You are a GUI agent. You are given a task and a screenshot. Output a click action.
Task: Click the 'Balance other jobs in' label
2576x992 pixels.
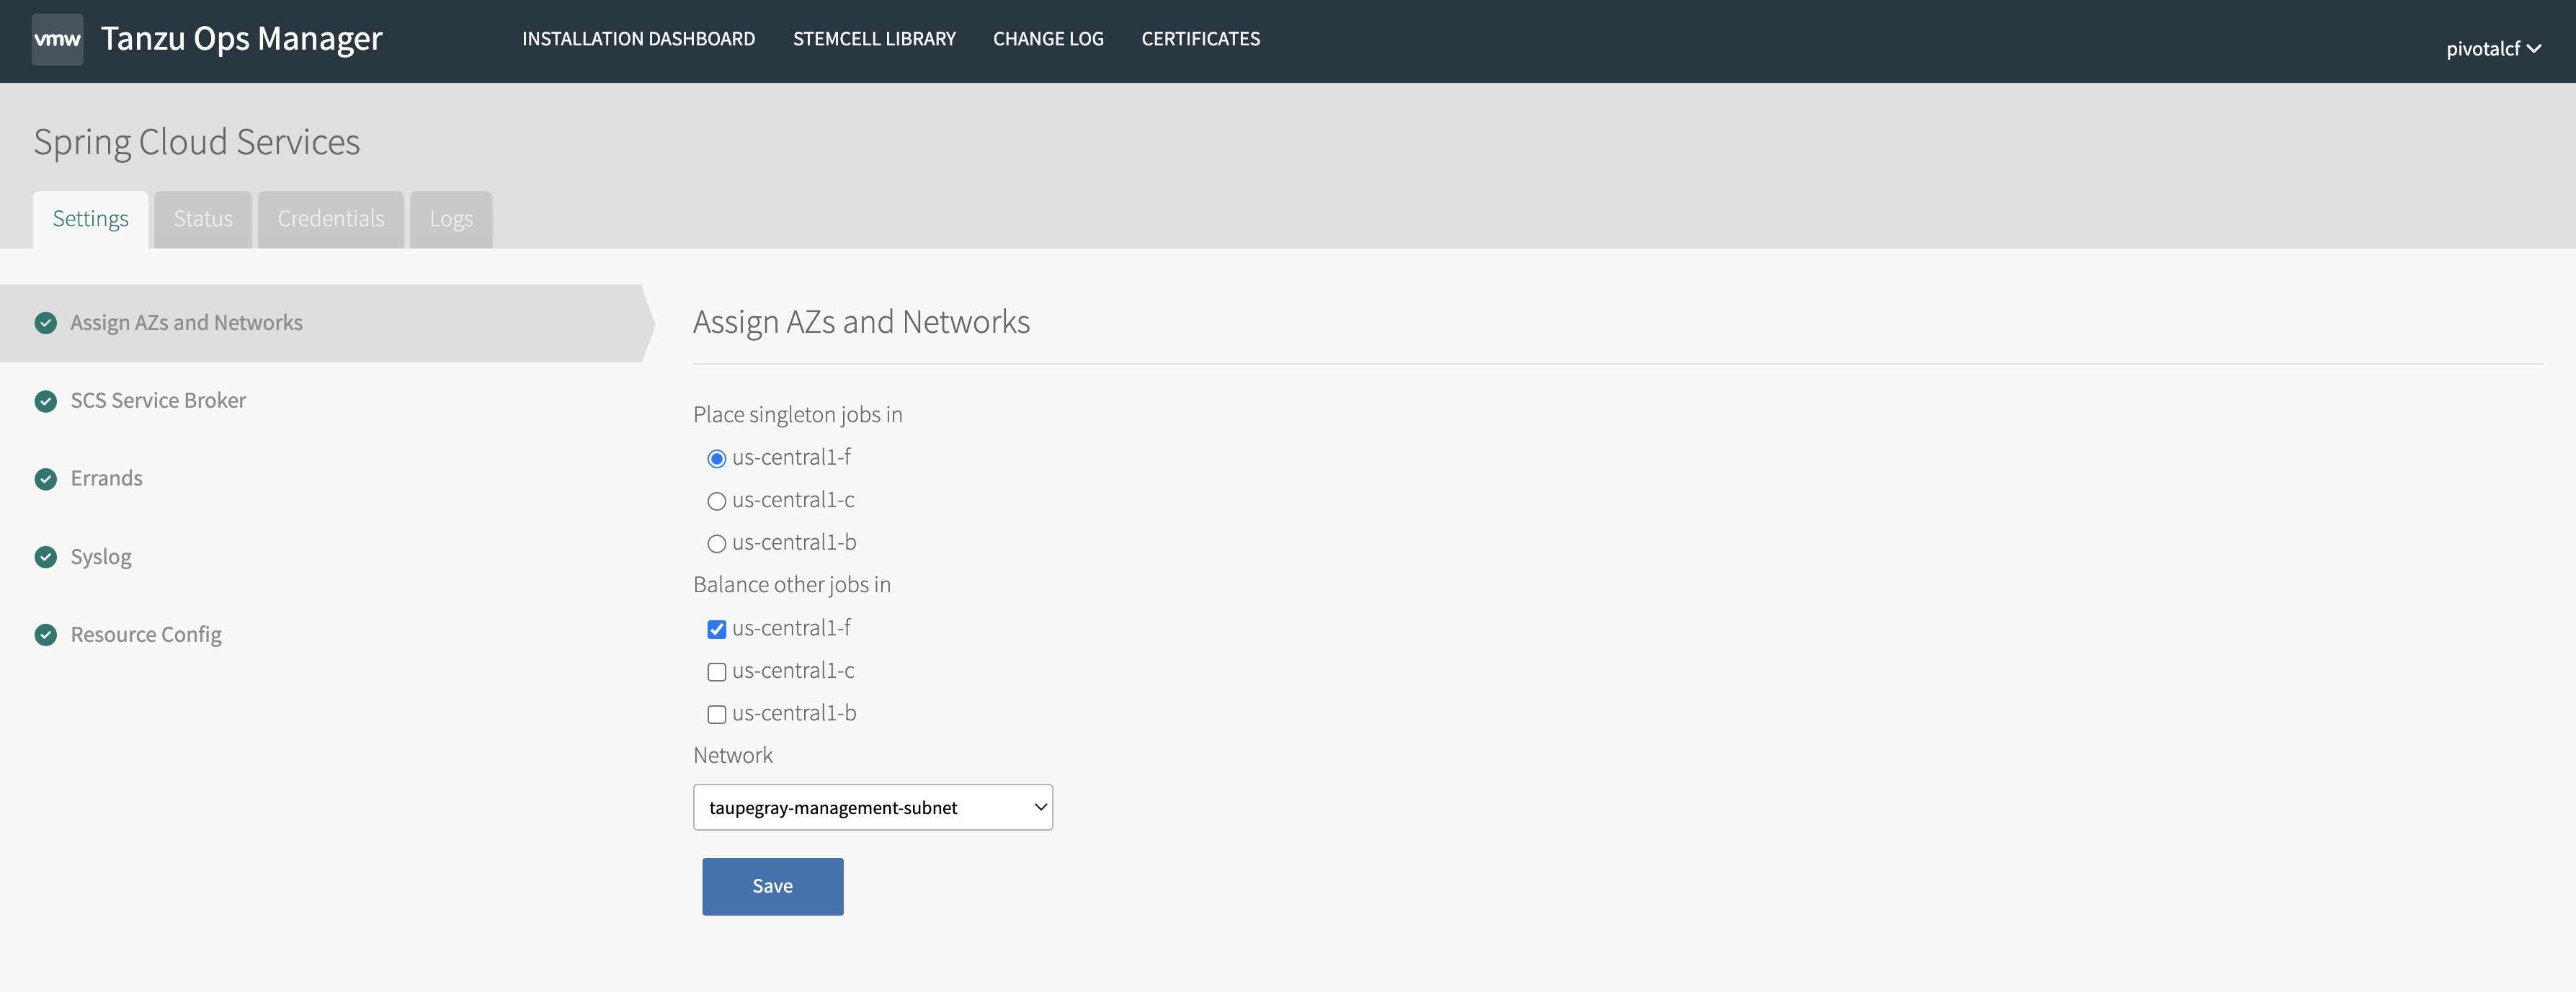[x=791, y=585]
